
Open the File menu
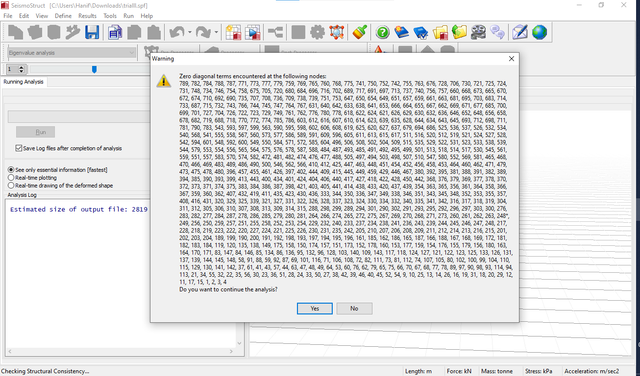[x=8, y=16]
